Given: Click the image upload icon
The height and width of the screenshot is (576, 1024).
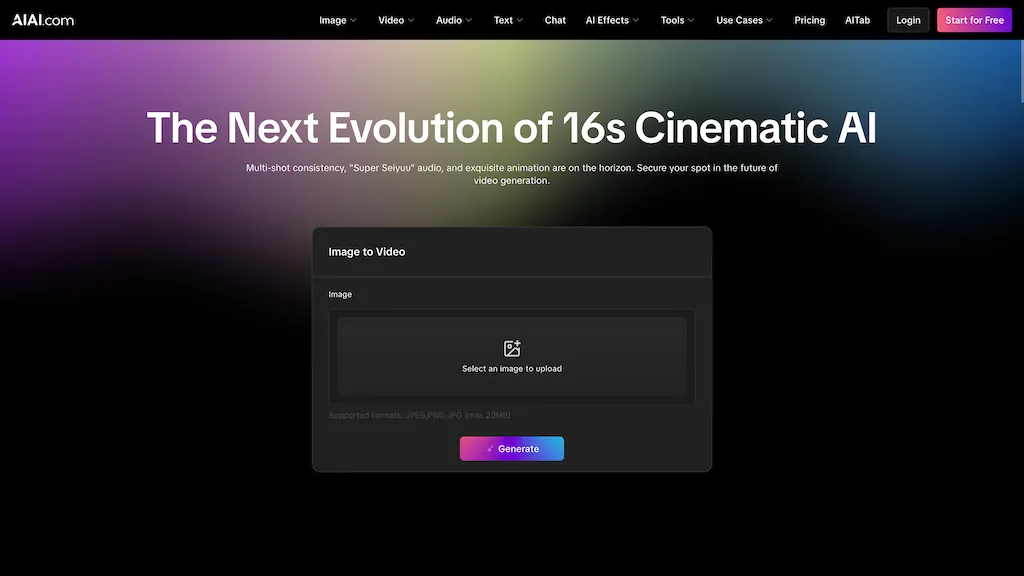Looking at the screenshot, I should (512, 348).
